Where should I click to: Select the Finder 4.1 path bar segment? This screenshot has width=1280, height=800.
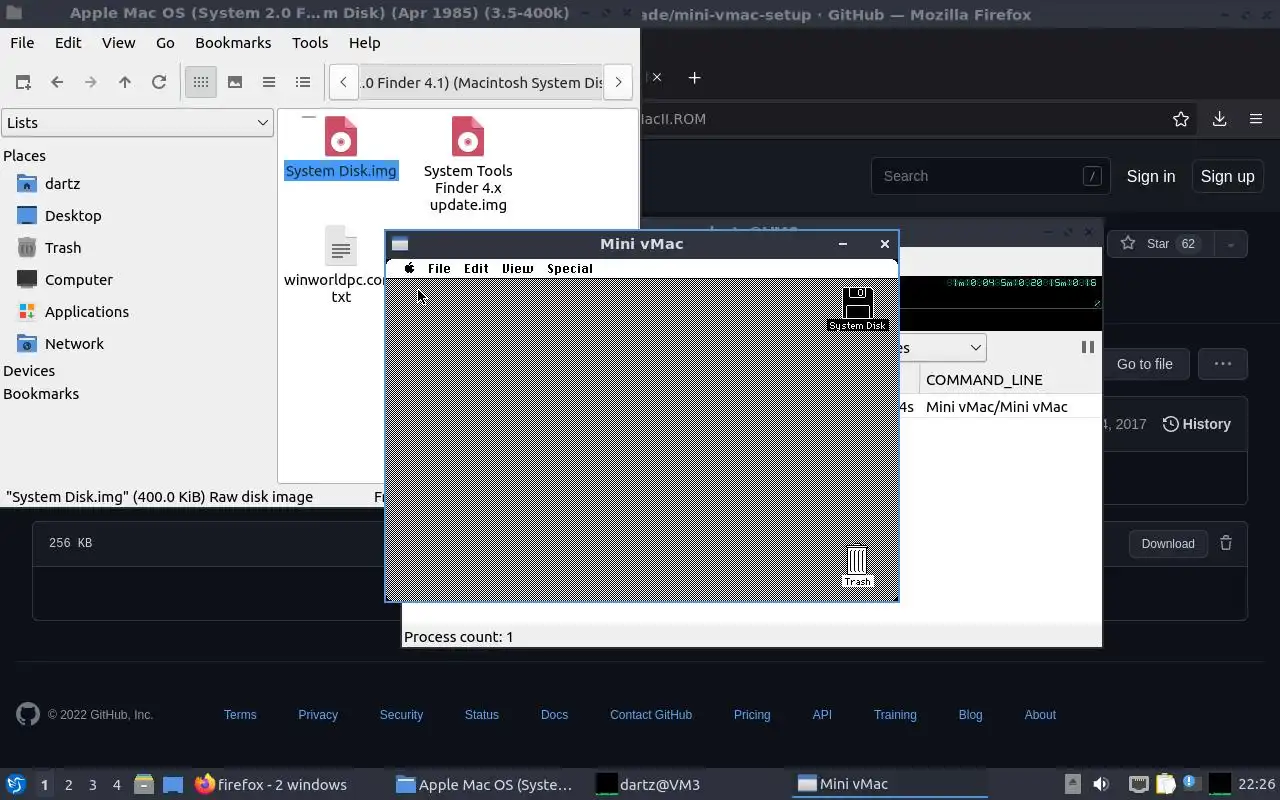point(481,82)
